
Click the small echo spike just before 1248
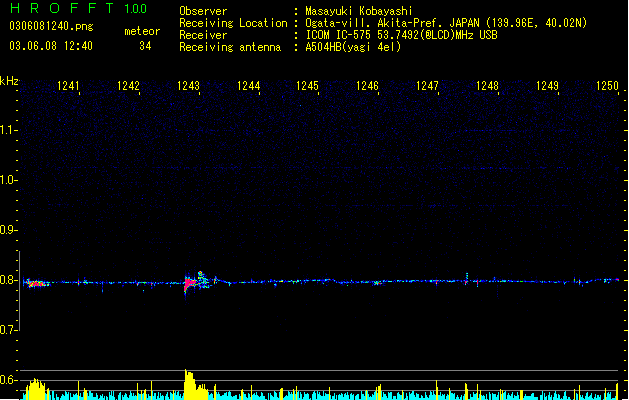pyautogui.click(x=467, y=278)
